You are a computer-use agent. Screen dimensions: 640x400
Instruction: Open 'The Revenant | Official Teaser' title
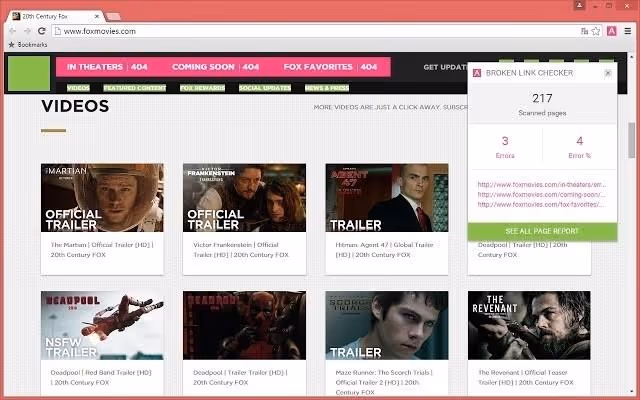[x=526, y=378]
